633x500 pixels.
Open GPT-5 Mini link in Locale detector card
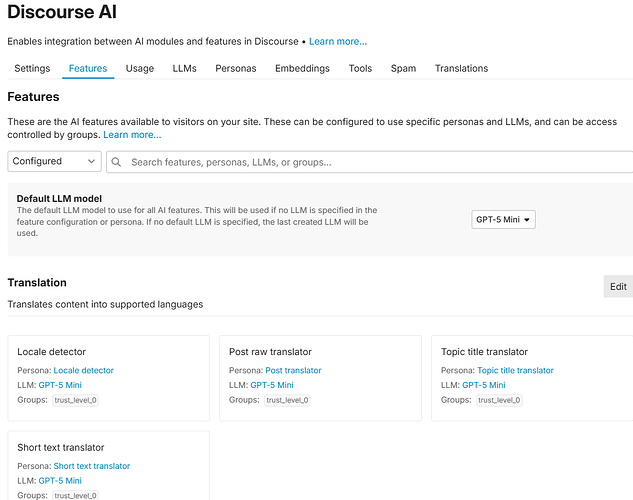60,385
